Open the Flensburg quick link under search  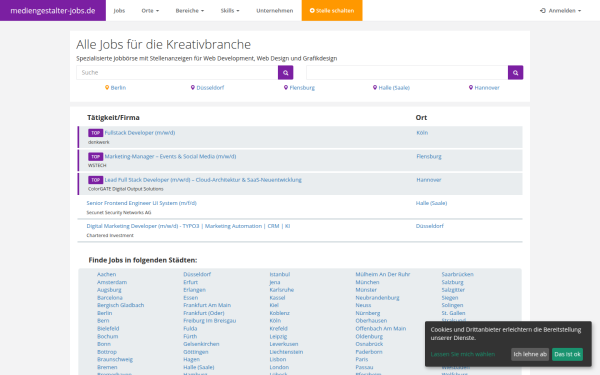pos(299,88)
